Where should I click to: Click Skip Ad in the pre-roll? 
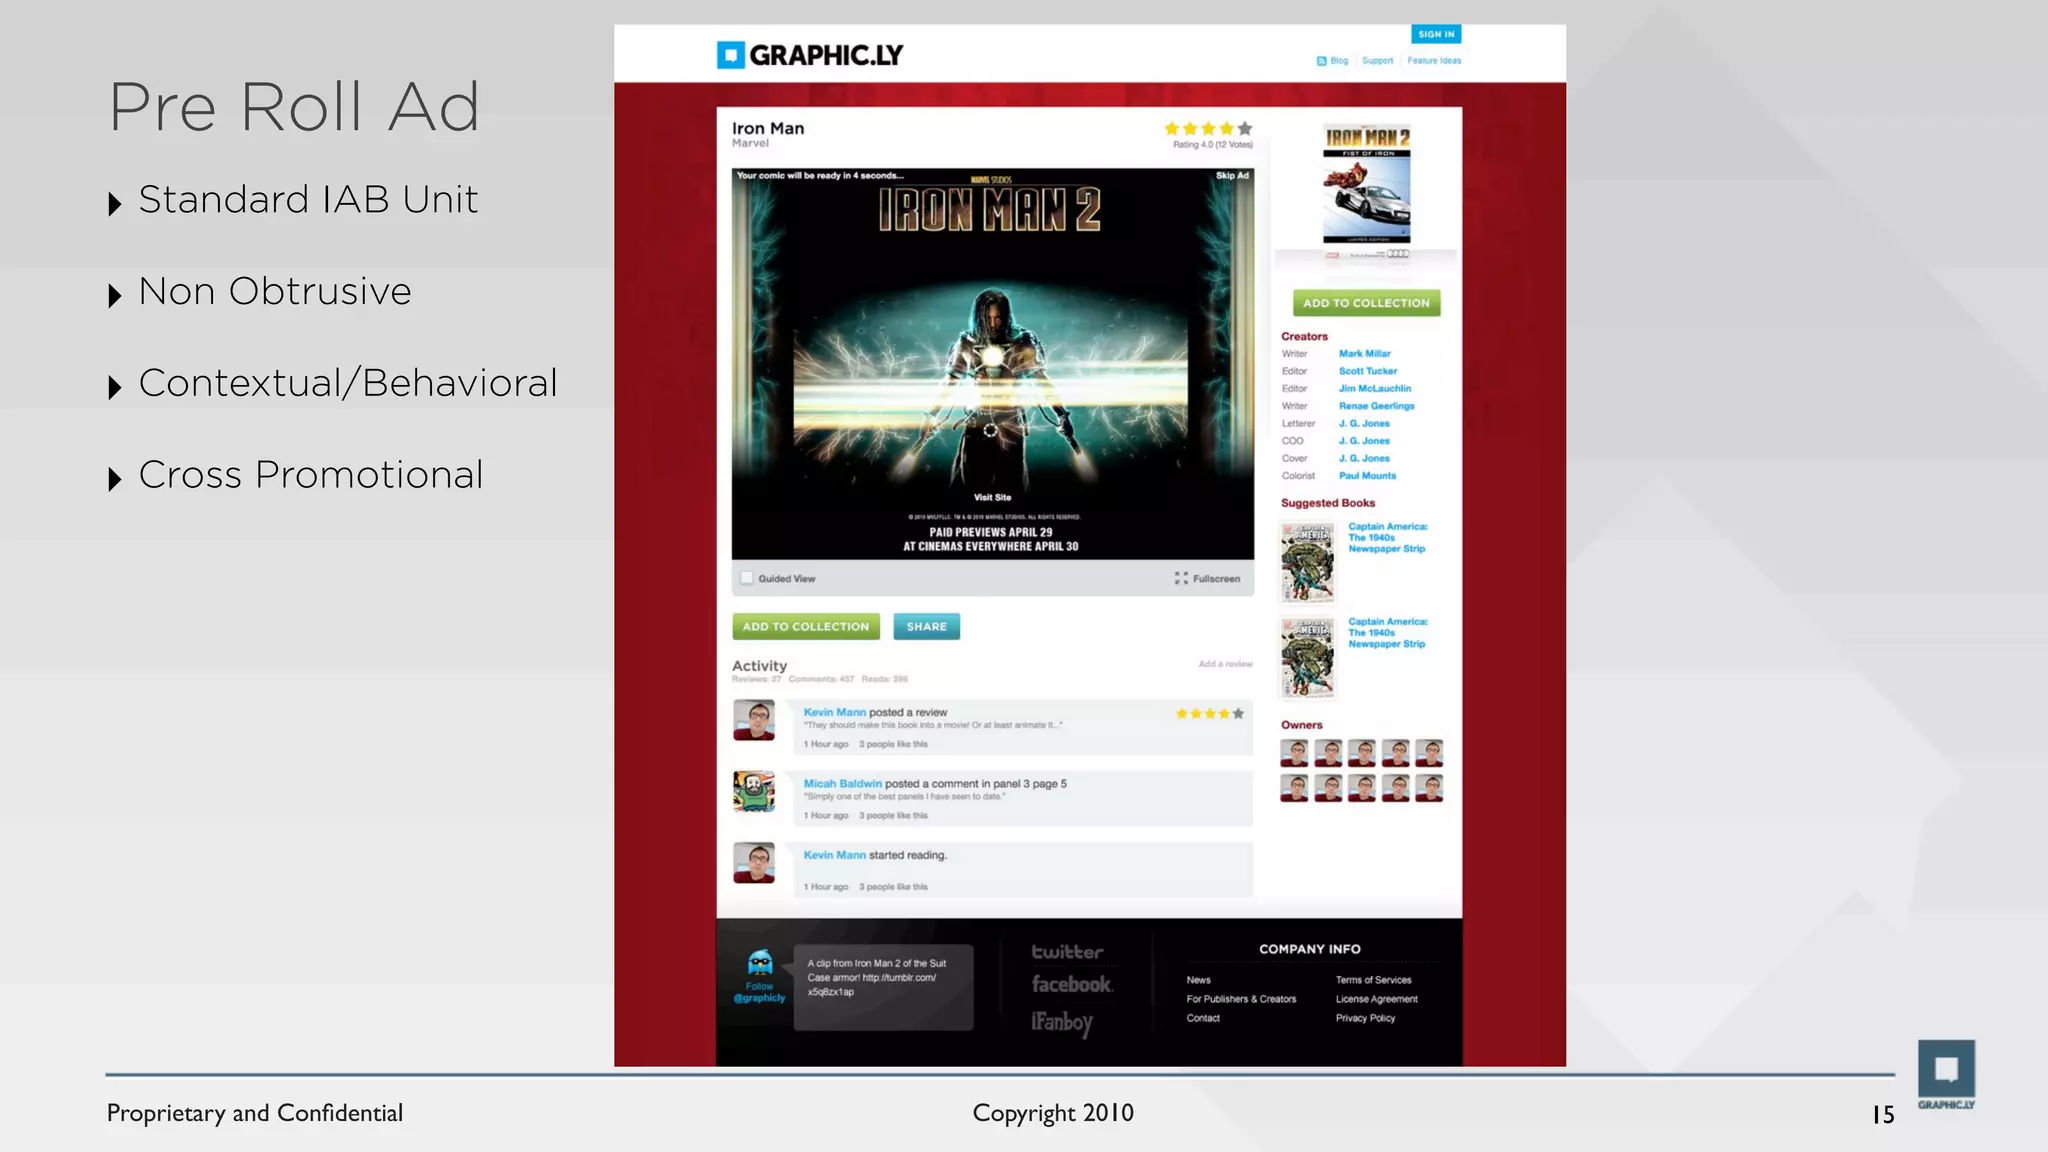(1232, 176)
